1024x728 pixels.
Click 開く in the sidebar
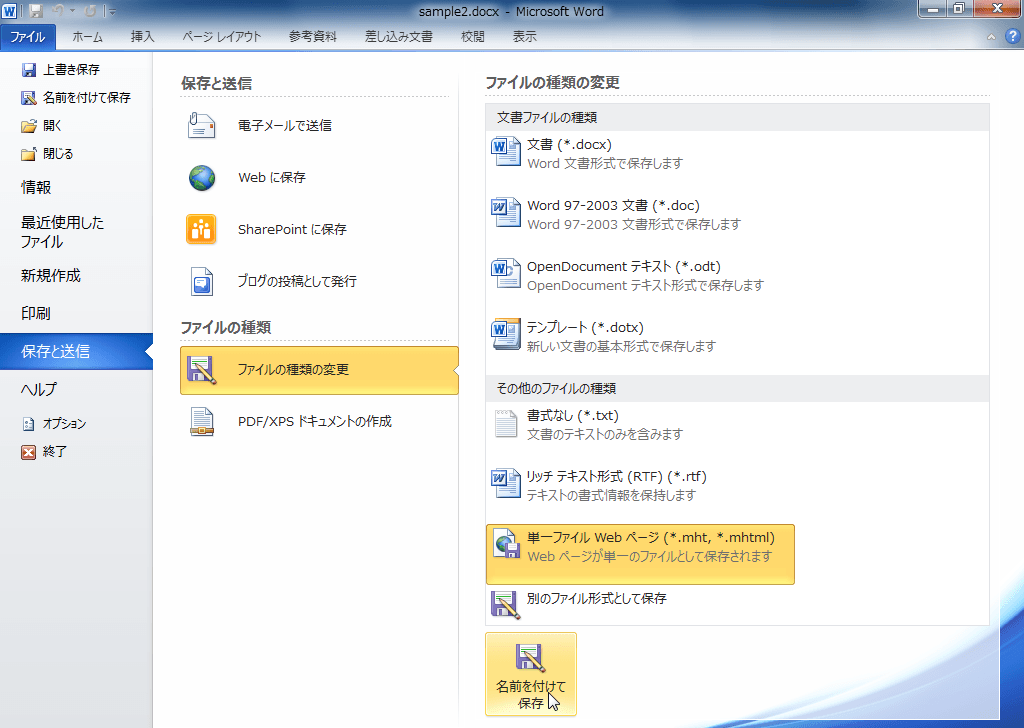(x=41, y=125)
